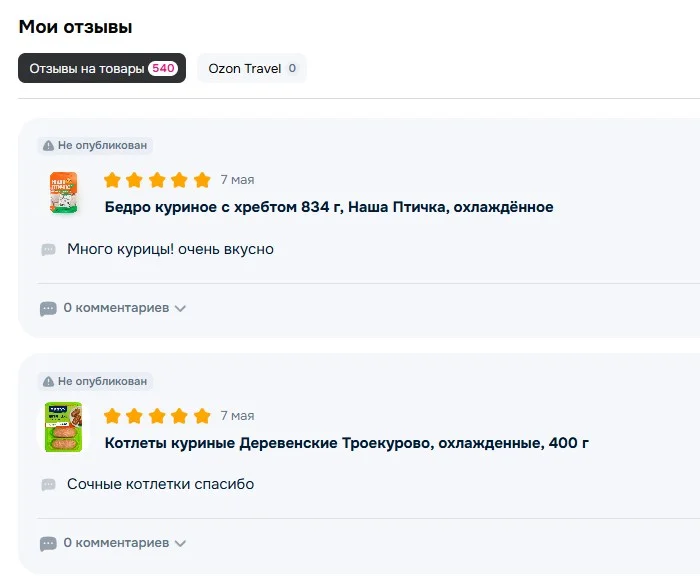Click the first 'Не опубликован' status badge
Image resolution: width=700 pixels, height=582 pixels.
[95, 146]
